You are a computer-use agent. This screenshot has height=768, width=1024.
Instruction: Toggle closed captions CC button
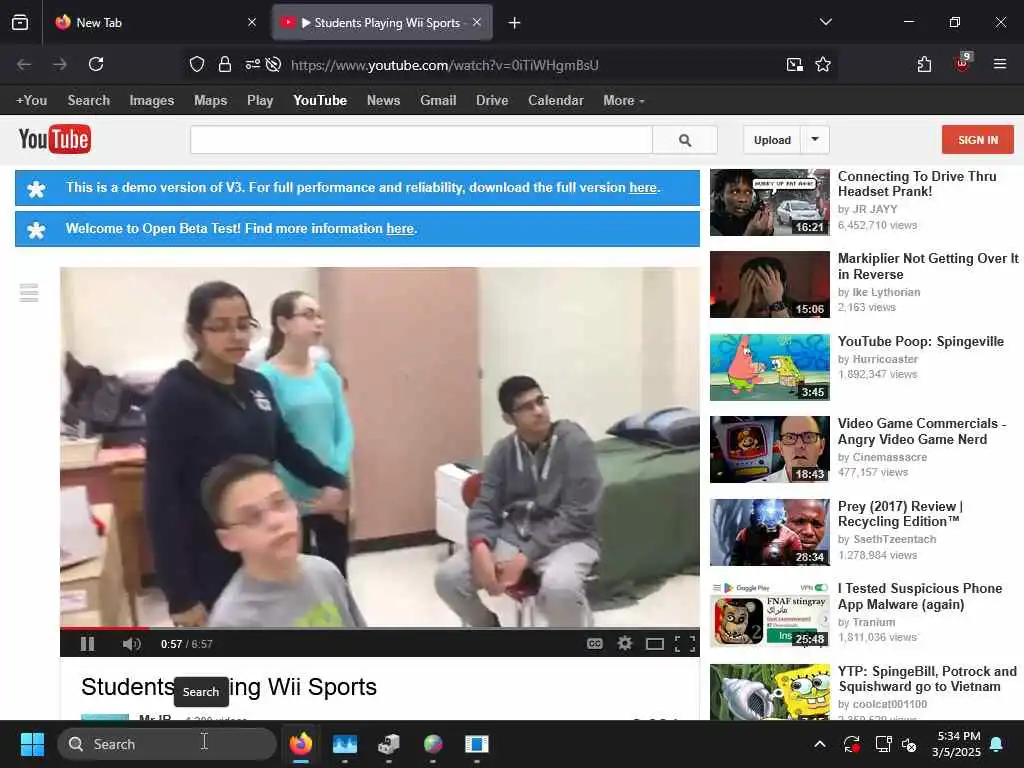click(x=594, y=644)
